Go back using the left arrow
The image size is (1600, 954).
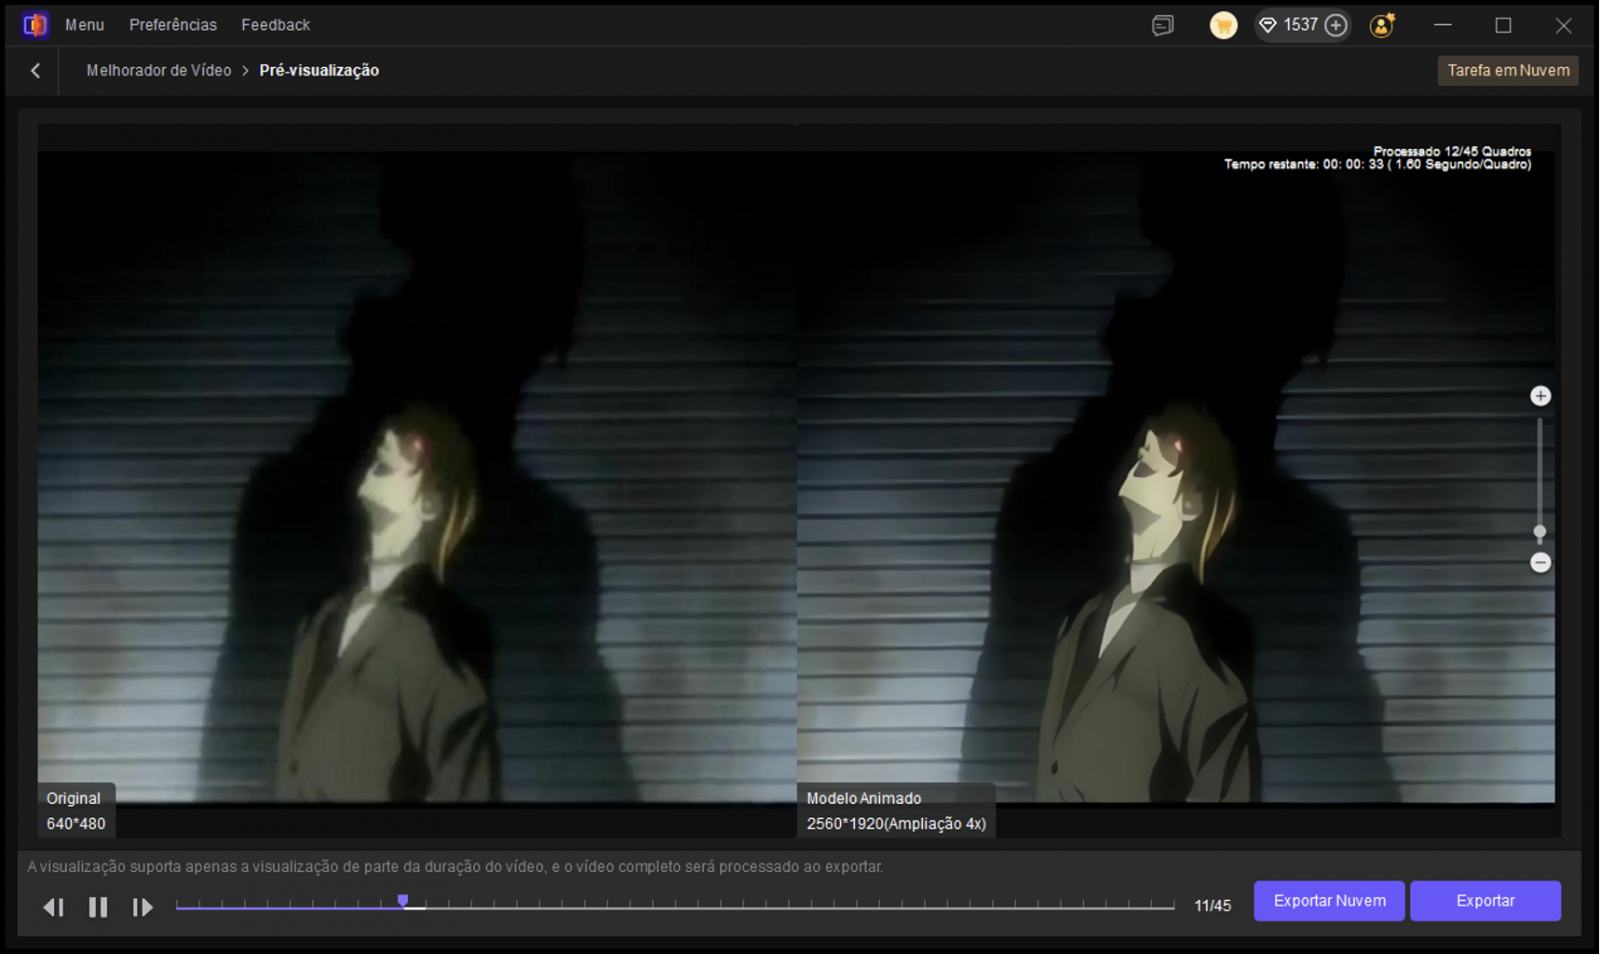pyautogui.click(x=36, y=71)
